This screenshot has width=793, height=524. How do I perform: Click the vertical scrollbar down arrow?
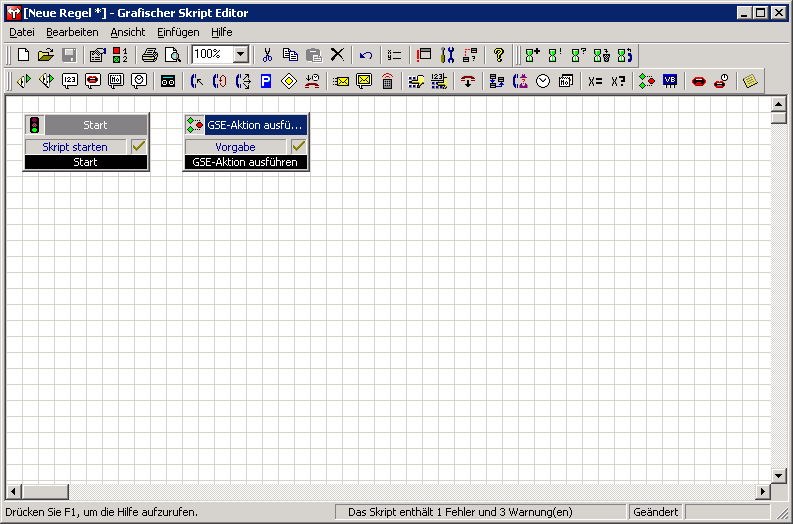click(779, 475)
